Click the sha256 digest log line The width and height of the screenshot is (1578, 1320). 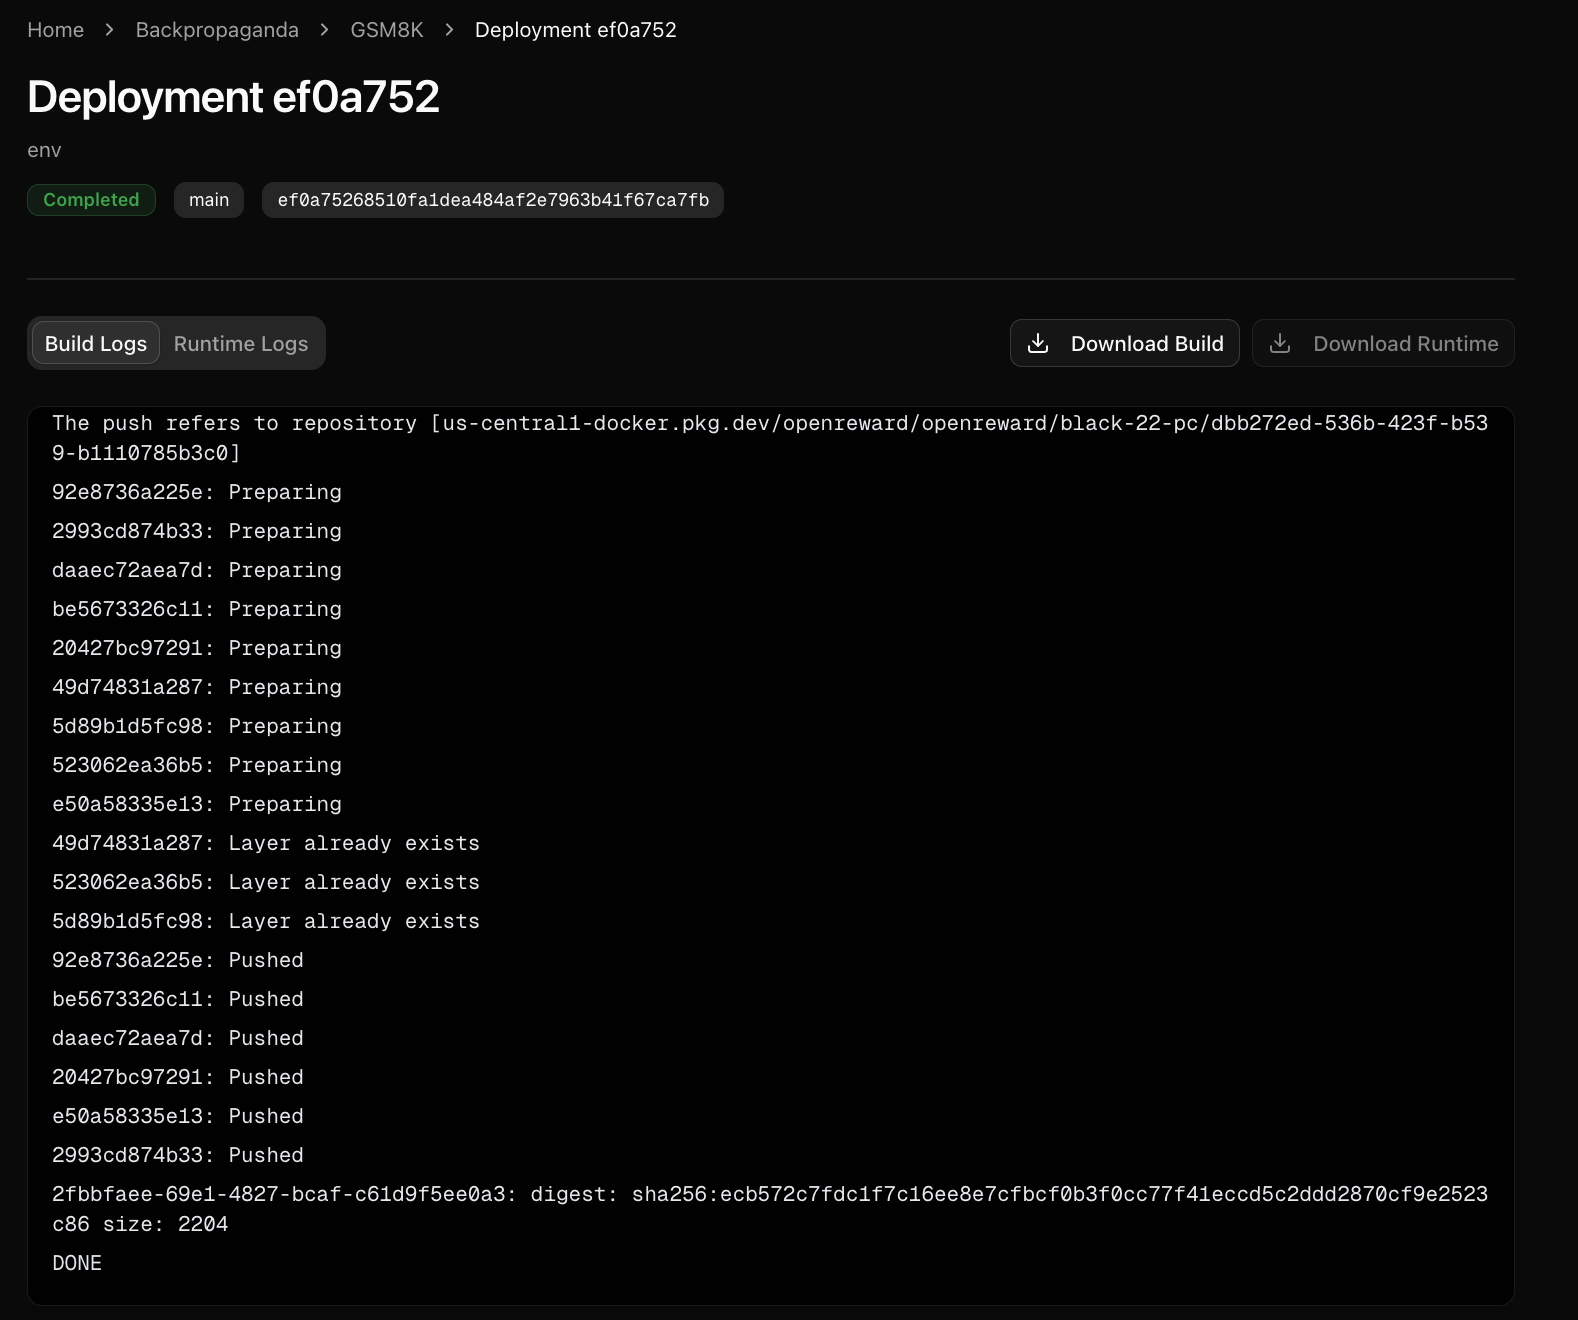coord(770,1209)
